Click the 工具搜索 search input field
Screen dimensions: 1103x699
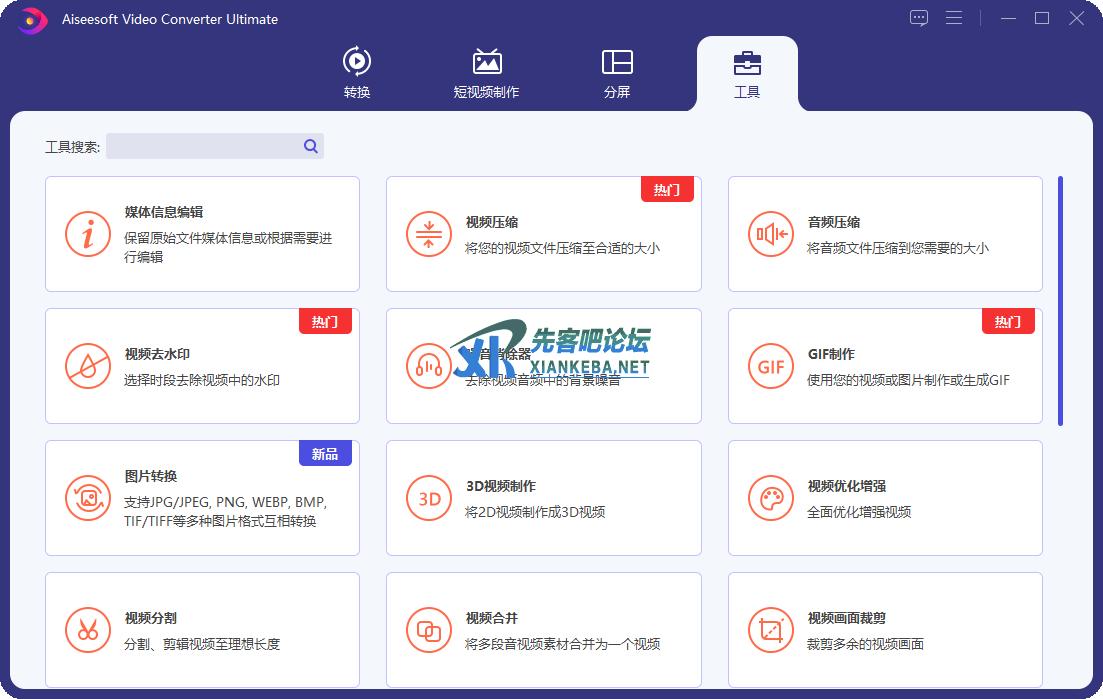(x=203, y=146)
